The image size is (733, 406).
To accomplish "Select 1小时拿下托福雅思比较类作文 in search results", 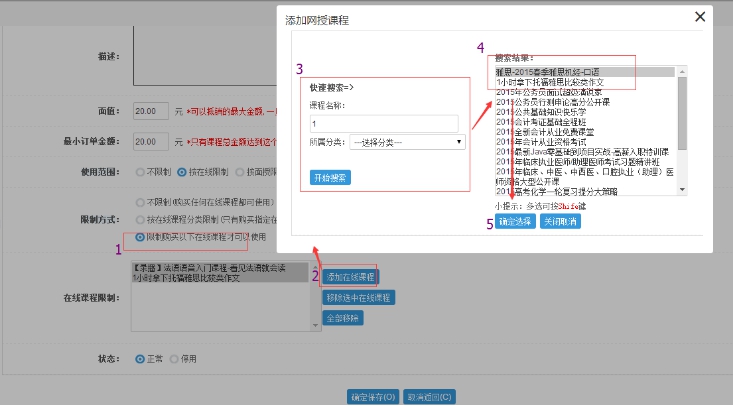I will point(553,81).
